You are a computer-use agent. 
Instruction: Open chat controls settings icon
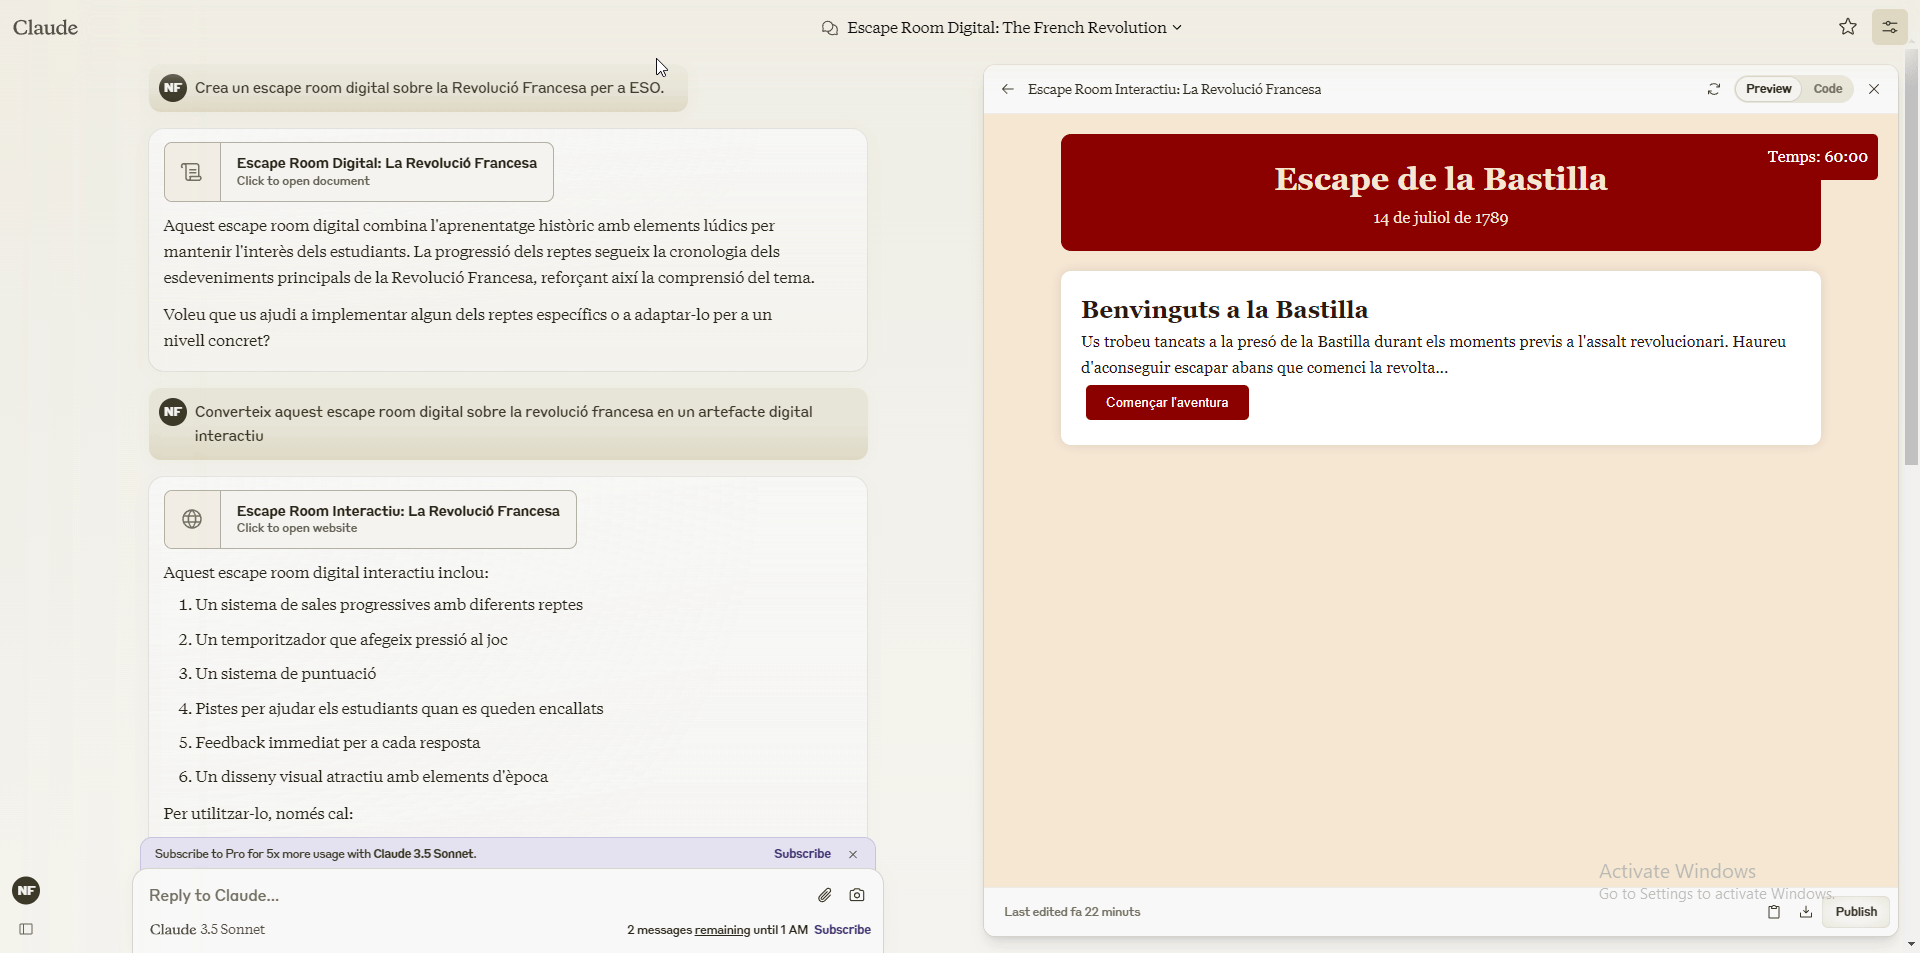(x=1889, y=27)
